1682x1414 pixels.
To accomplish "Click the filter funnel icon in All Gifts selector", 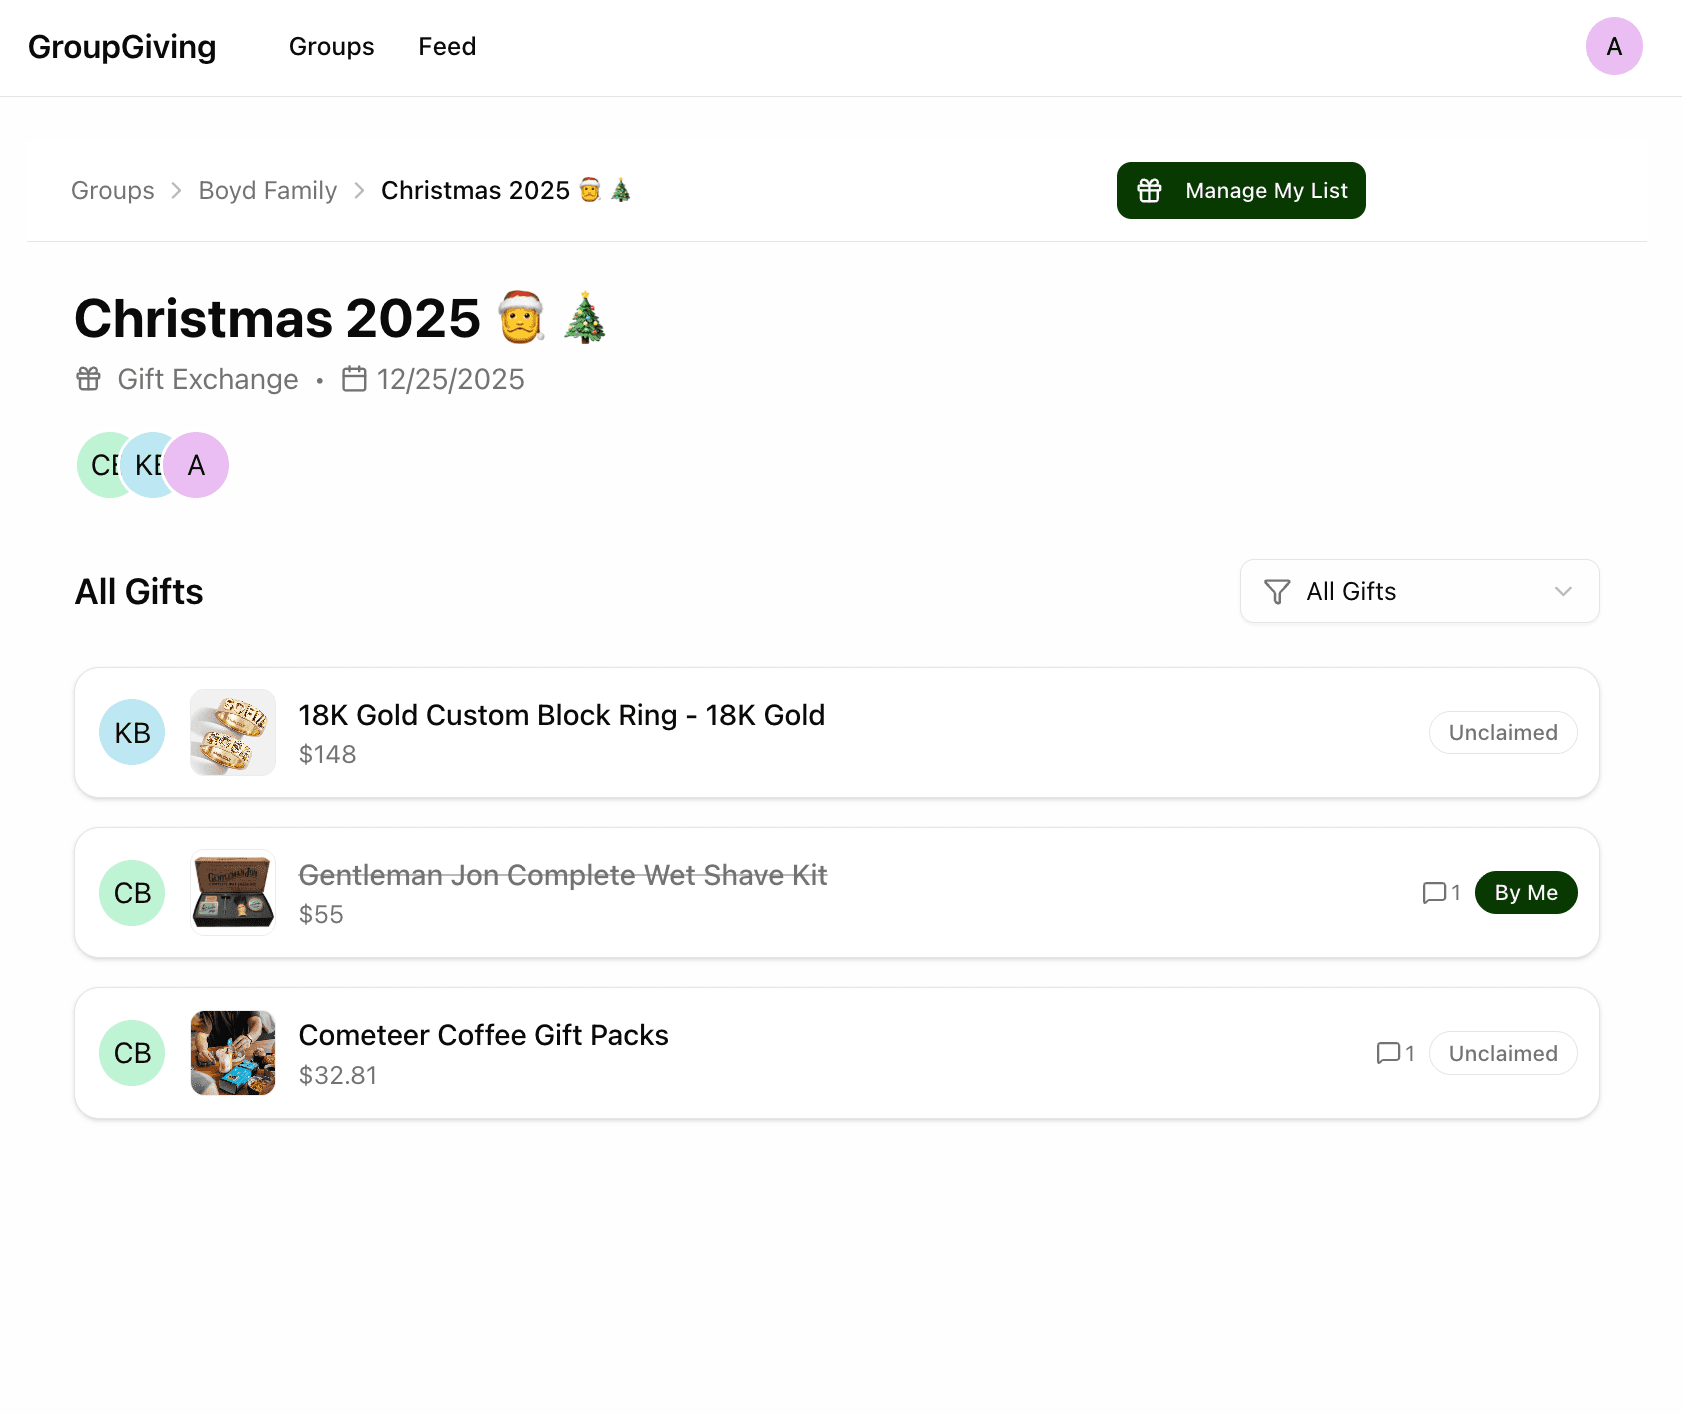I will pos(1275,591).
